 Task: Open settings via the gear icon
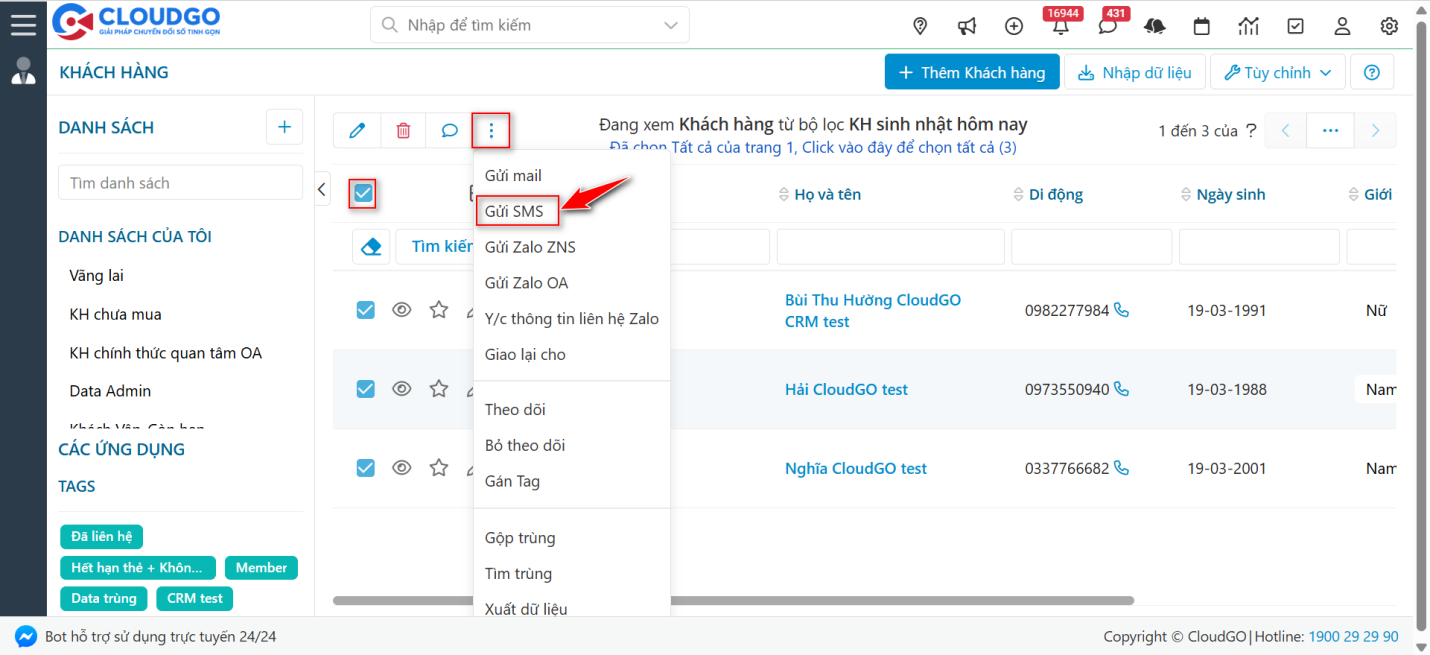1389,26
